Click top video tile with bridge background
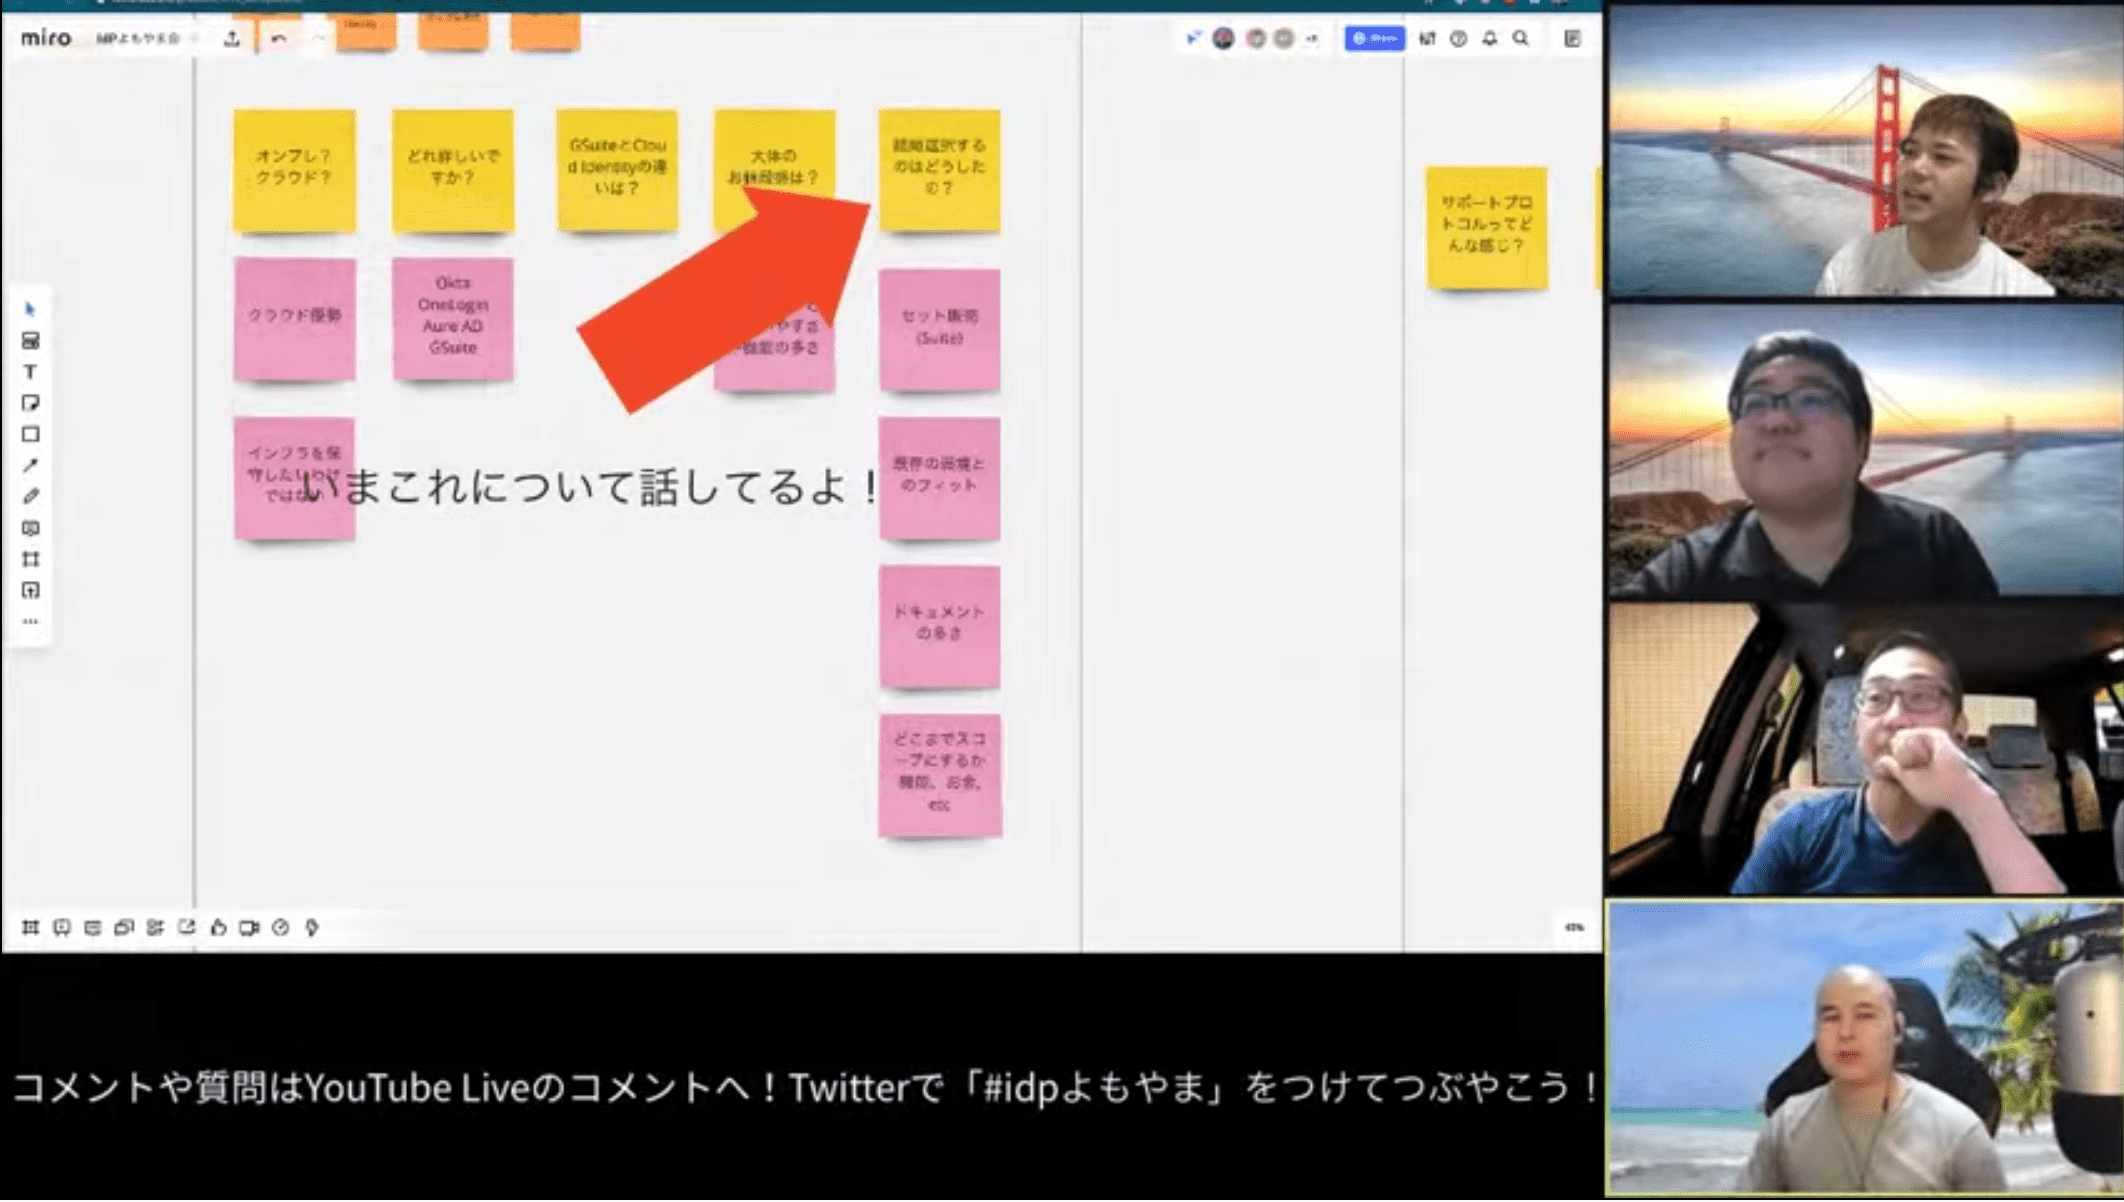2124x1202 pixels. pos(1865,151)
